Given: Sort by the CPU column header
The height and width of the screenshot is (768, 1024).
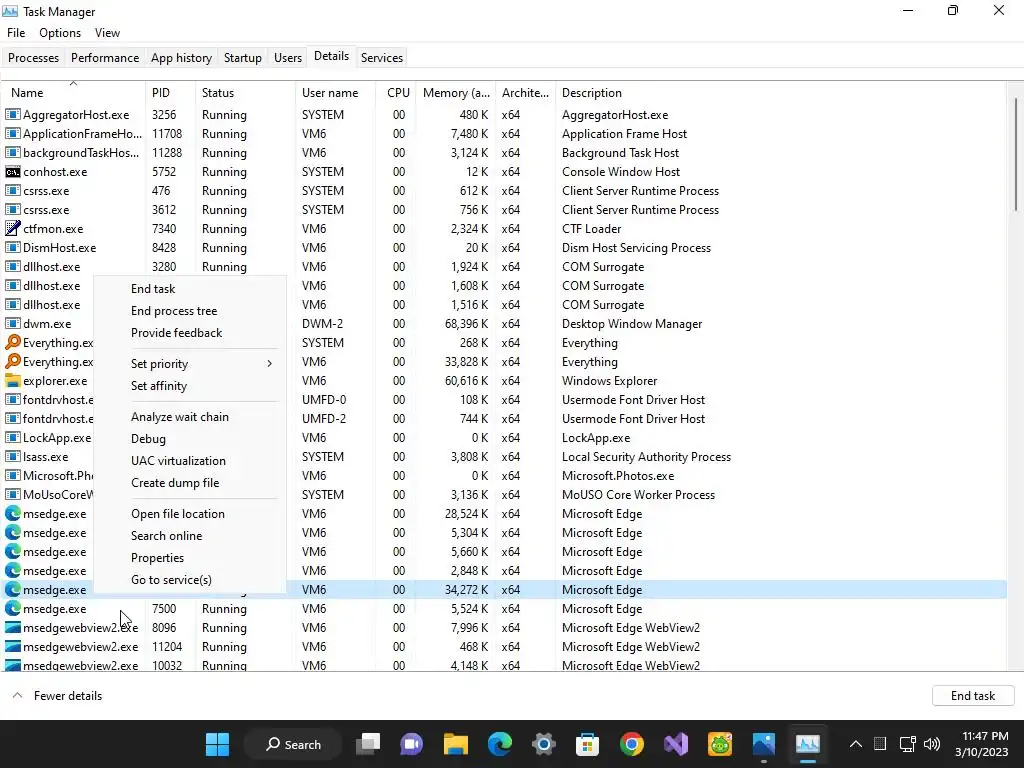Looking at the screenshot, I should coord(396,93).
